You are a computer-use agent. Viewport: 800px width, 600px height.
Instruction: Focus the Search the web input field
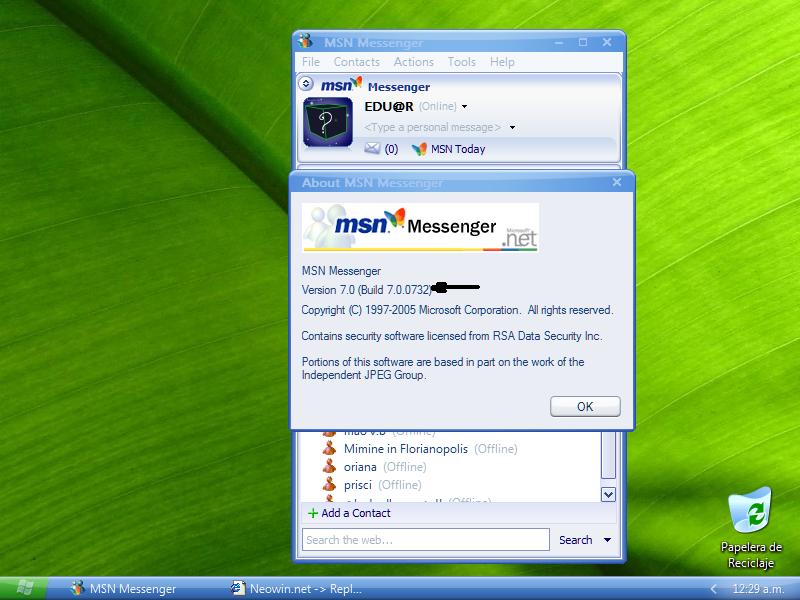tap(426, 540)
